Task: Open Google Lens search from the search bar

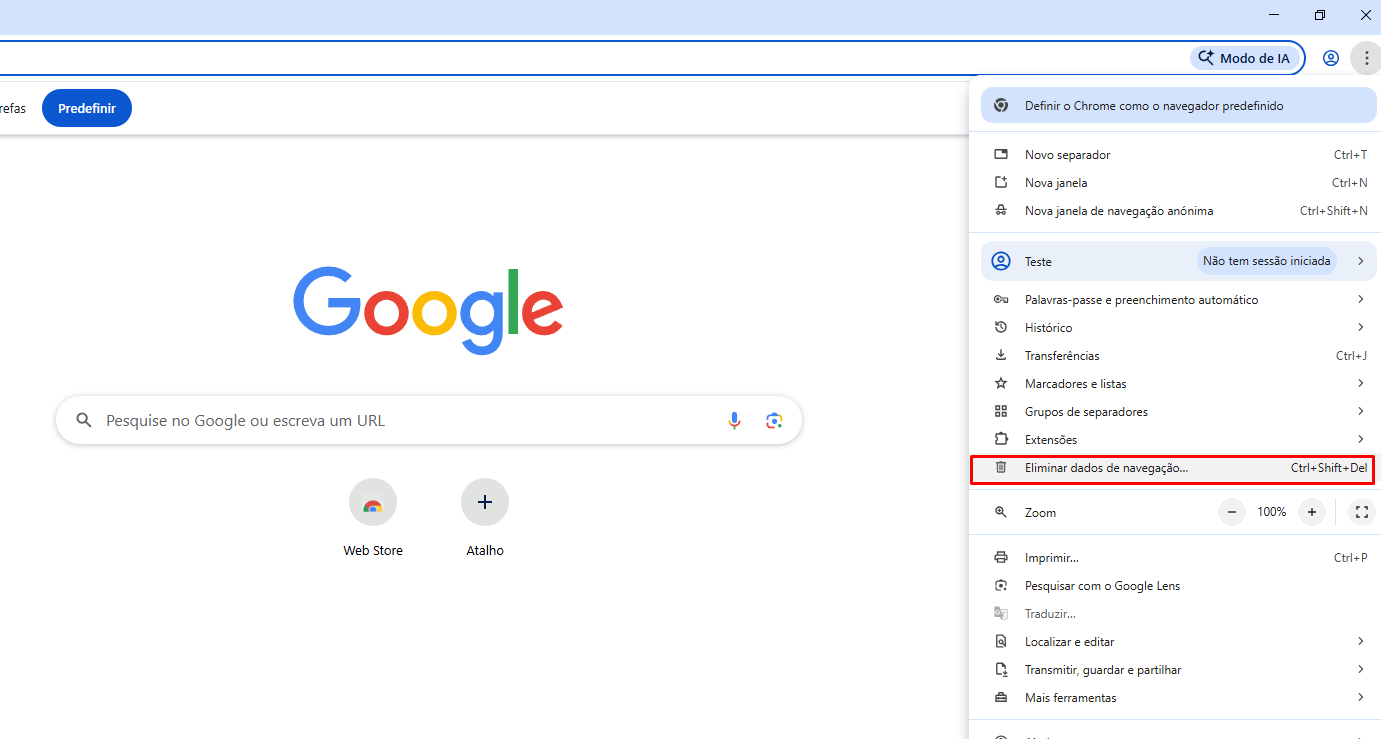Action: click(775, 420)
